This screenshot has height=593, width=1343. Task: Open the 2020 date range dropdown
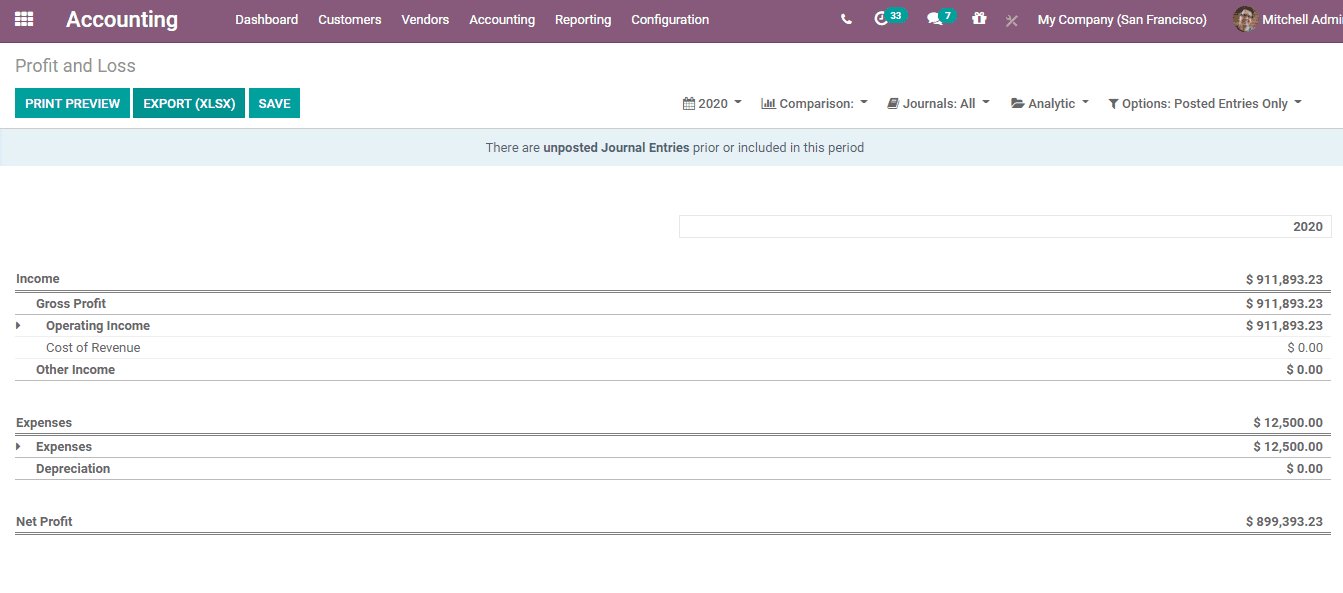[x=712, y=102]
